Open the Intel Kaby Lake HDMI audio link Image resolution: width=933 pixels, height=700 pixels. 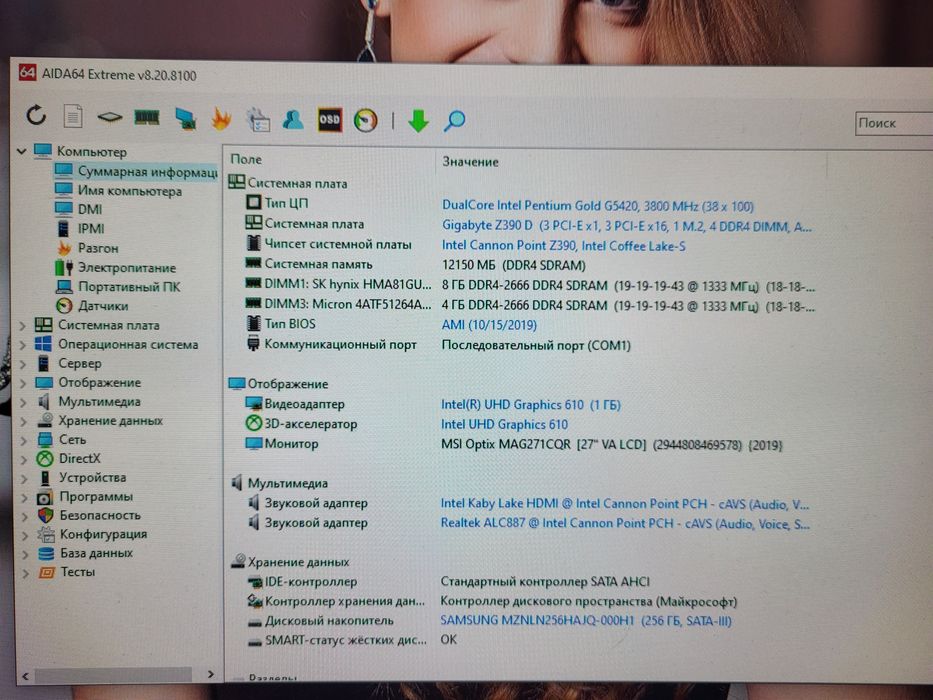[x=624, y=504]
